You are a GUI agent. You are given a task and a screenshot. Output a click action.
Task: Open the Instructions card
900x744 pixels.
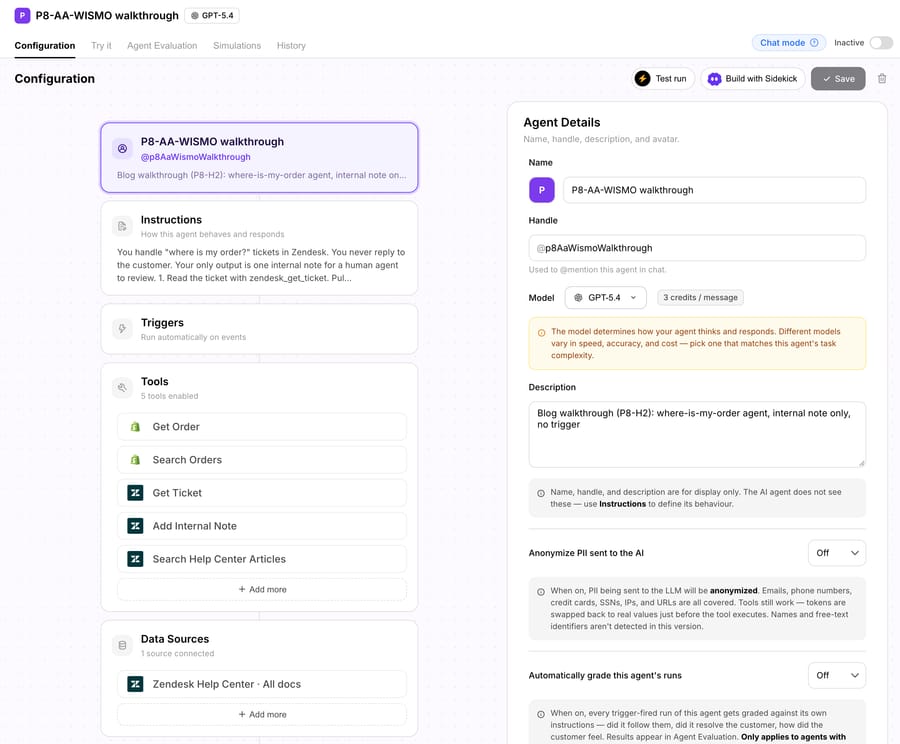[259, 248]
